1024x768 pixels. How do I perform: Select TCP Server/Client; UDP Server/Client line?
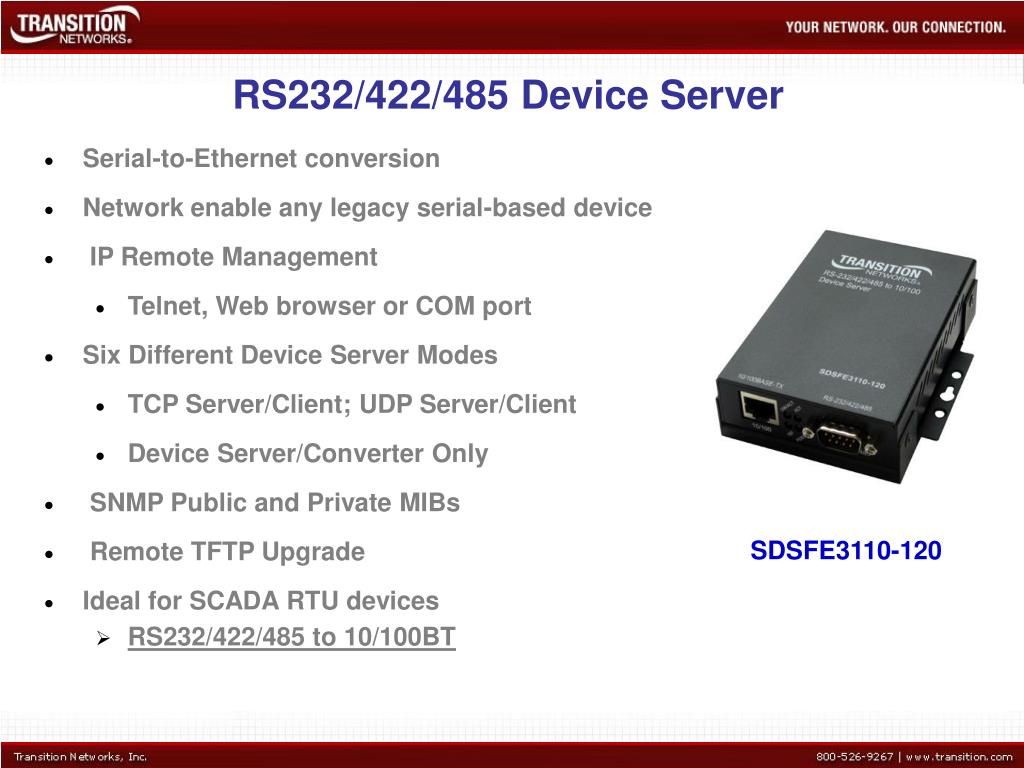click(x=351, y=404)
